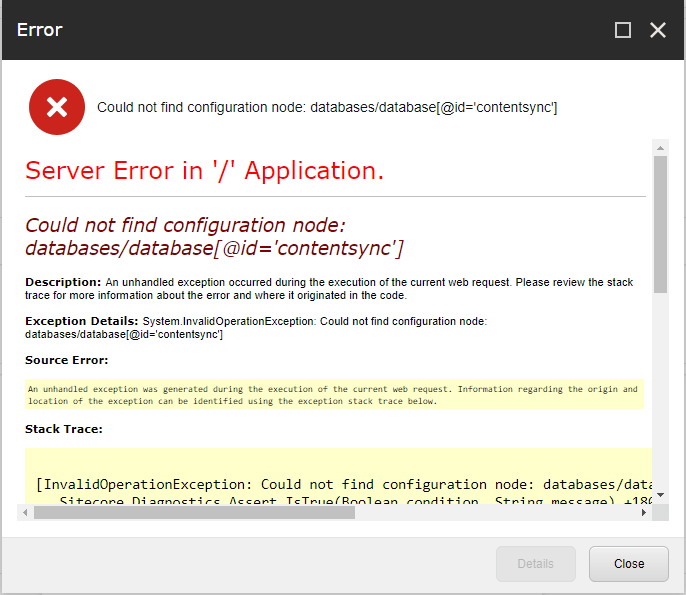This screenshot has height=595, width=686.
Task: Click the Sitecore.Diagnostics.Assert.IsTrue trace line
Action: coord(356,501)
